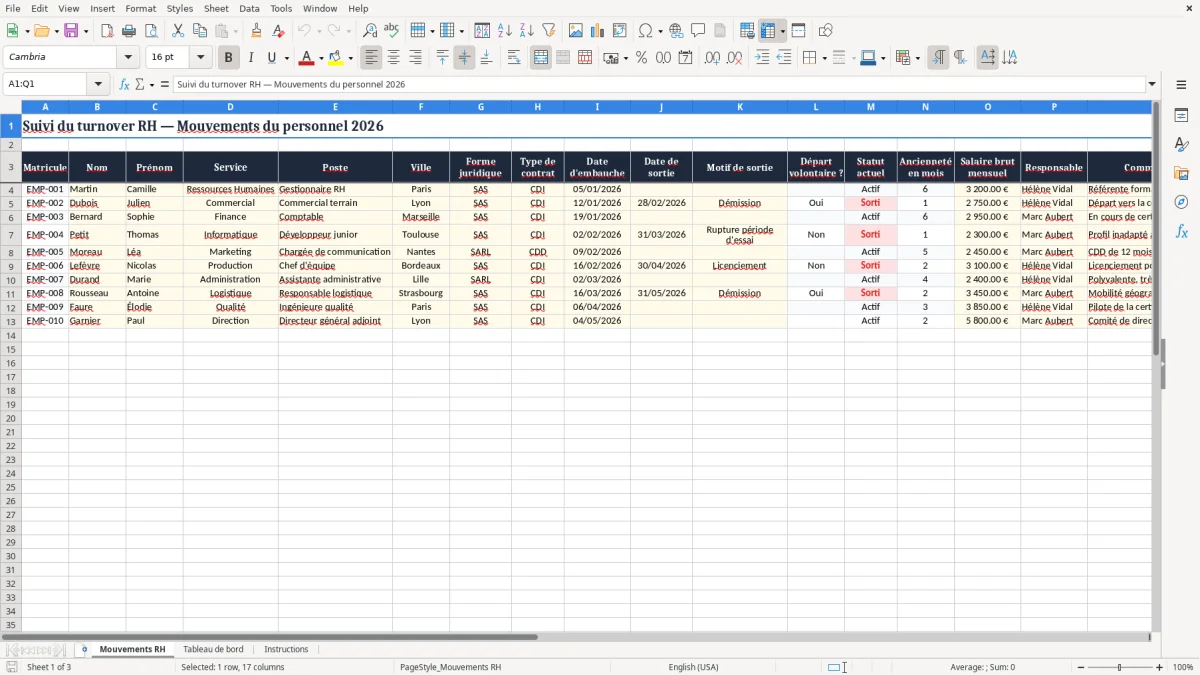1200x675 pixels.
Task: Increase indent
Action: (x=762, y=58)
